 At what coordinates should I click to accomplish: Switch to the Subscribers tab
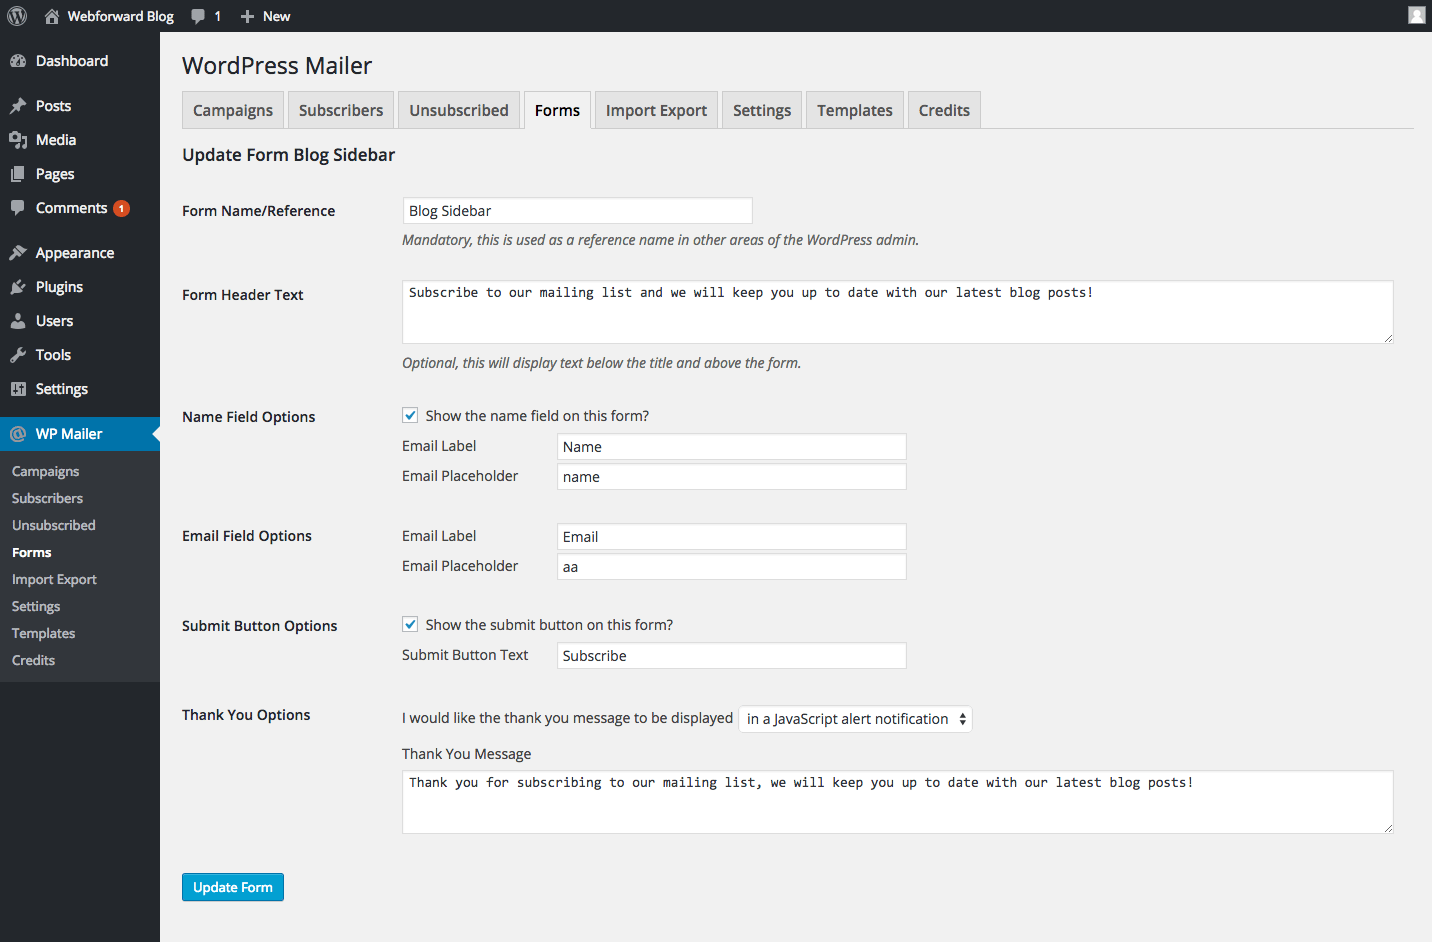point(341,110)
